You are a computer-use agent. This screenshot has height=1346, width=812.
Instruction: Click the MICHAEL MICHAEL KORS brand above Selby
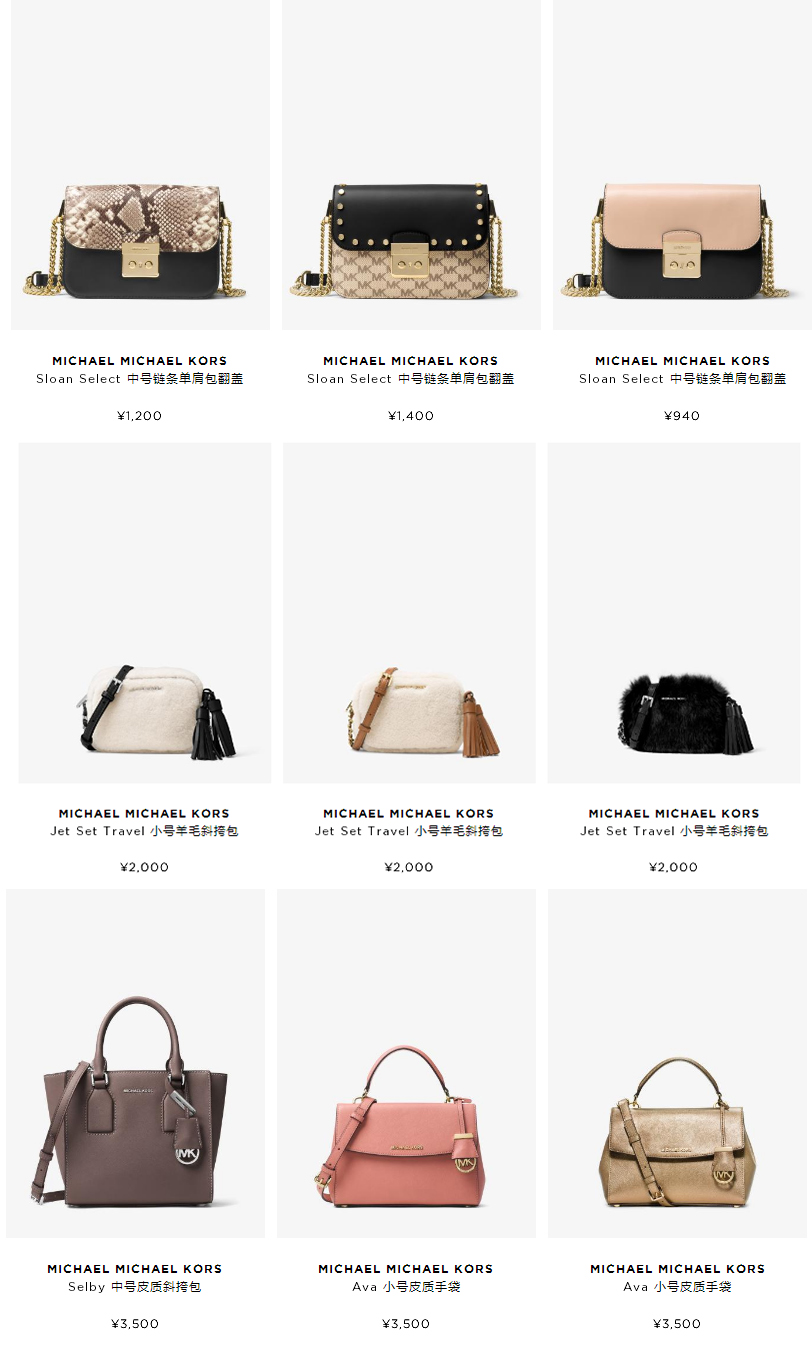[x=135, y=1269]
